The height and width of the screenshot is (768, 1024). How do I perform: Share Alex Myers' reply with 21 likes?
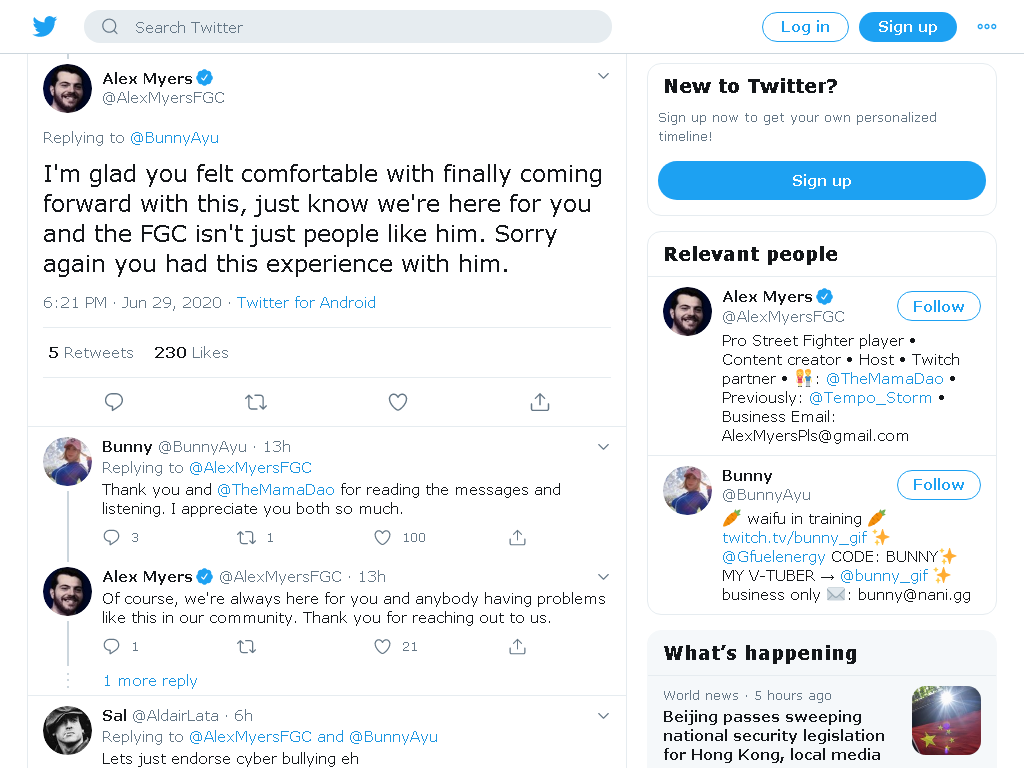coord(517,647)
